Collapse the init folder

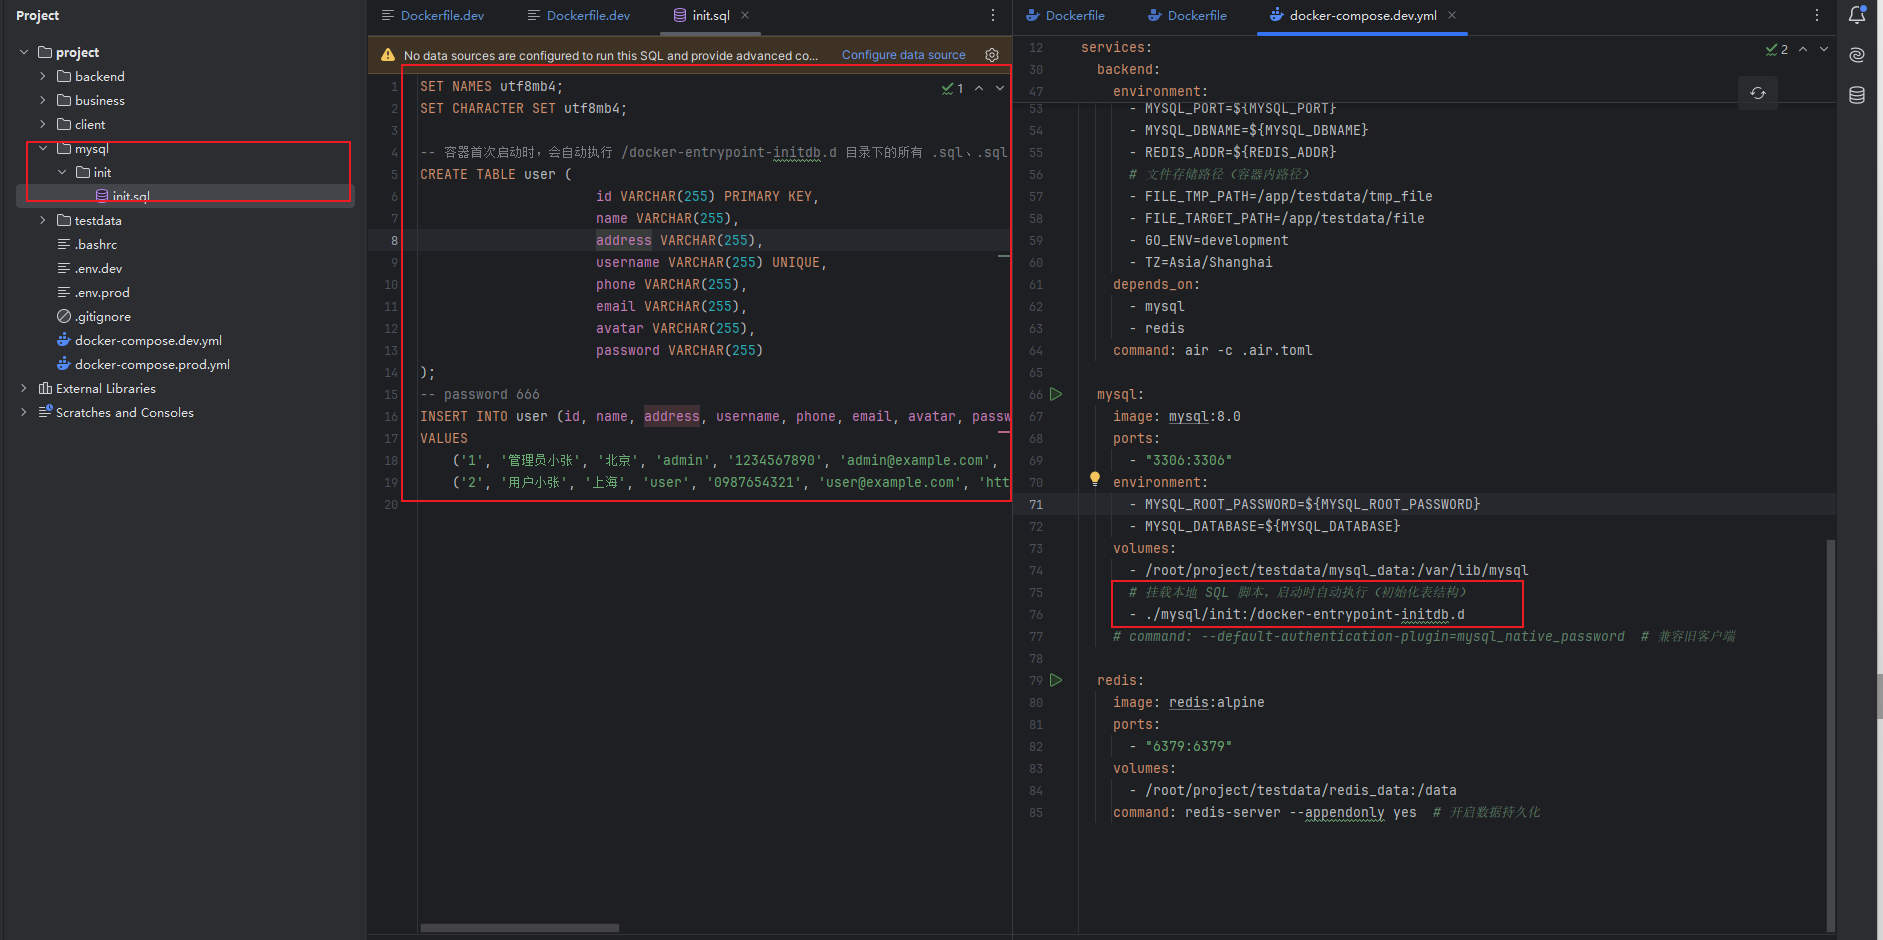point(62,172)
